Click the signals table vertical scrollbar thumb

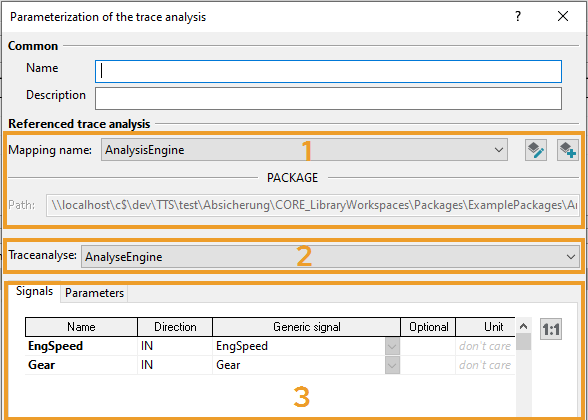[524, 342]
